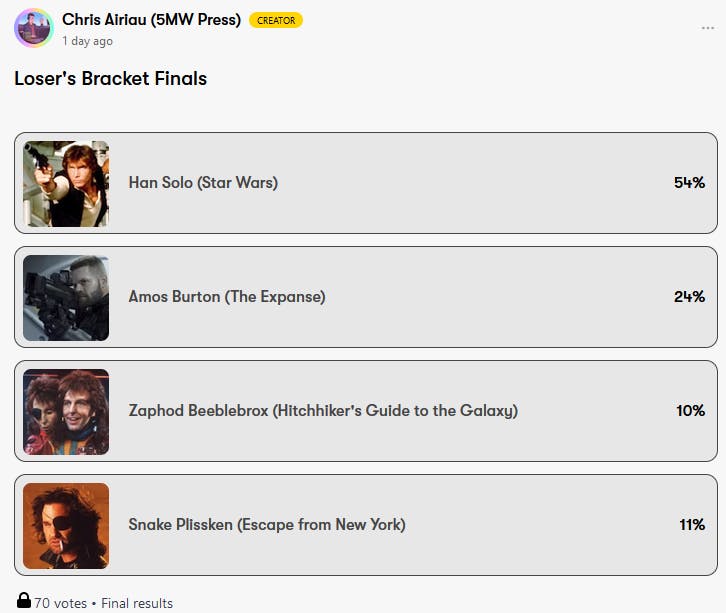
Task: Click the yellow CREATOR badge
Action: 276,20
